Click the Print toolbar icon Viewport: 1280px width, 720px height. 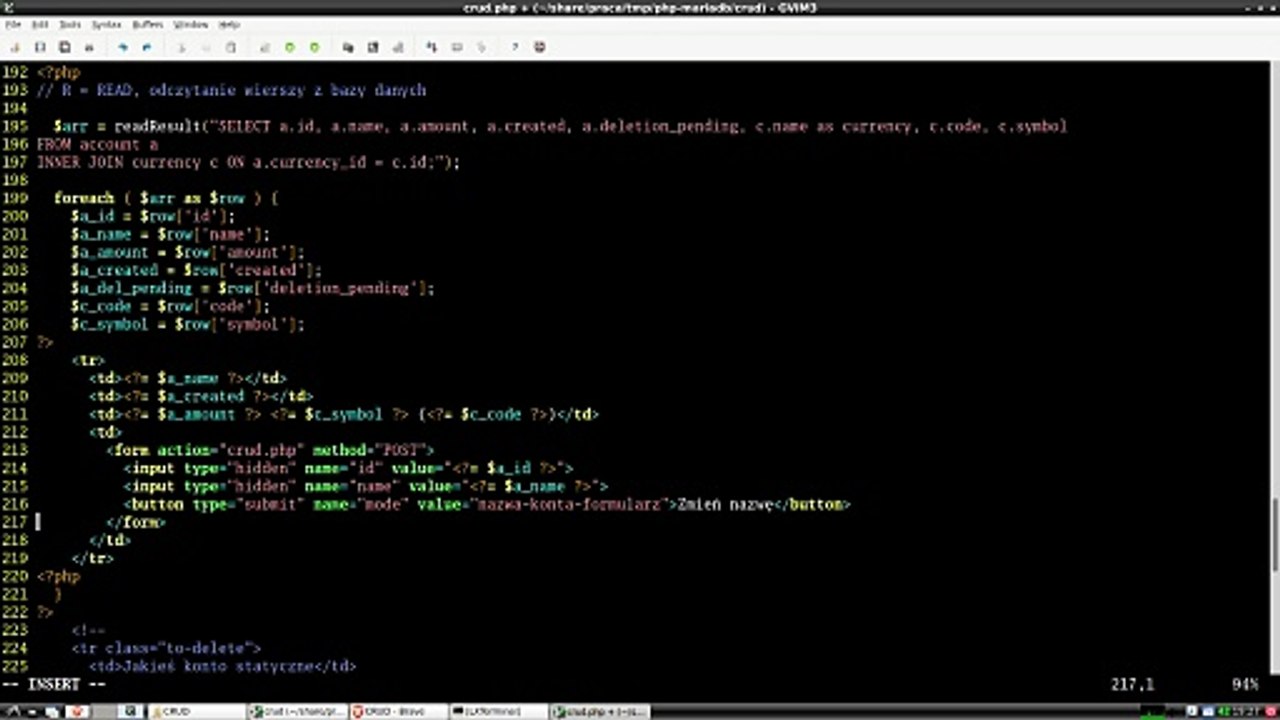pyautogui.click(x=89, y=47)
